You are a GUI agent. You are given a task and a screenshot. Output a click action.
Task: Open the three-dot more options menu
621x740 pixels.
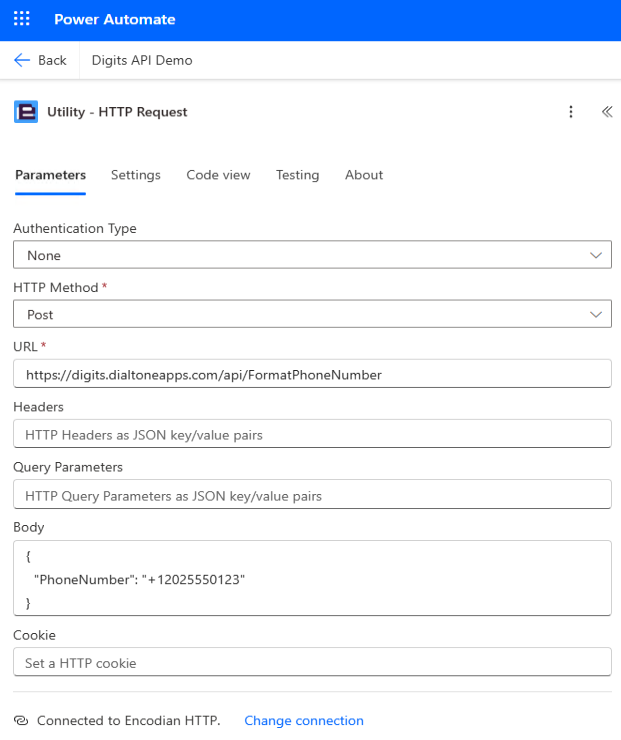coord(571,112)
